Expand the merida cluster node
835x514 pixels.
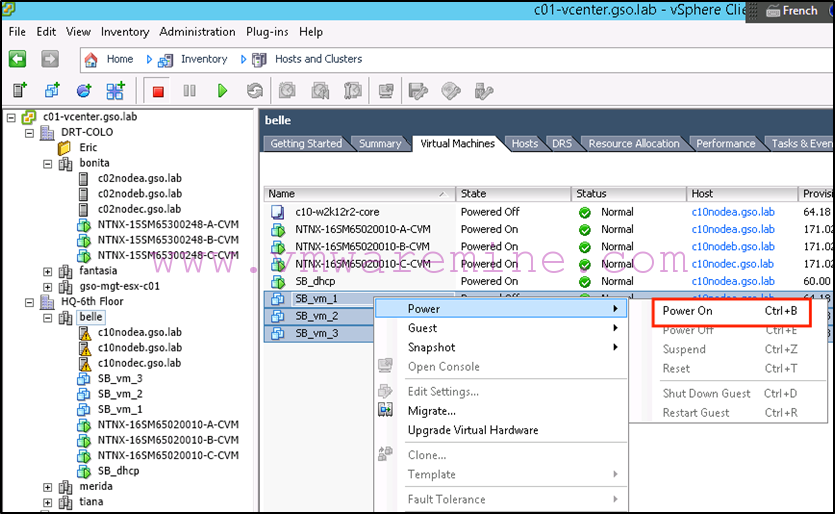click(x=47, y=487)
